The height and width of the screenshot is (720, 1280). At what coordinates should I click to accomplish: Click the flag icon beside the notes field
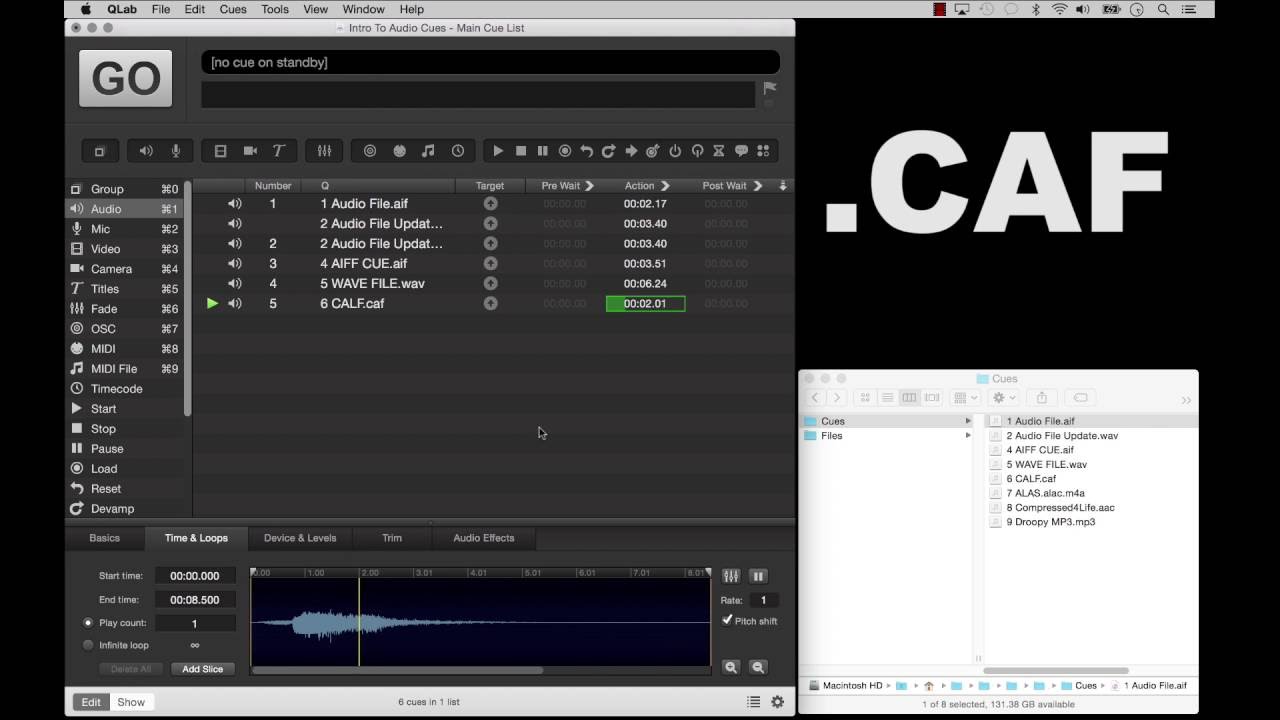(770, 88)
